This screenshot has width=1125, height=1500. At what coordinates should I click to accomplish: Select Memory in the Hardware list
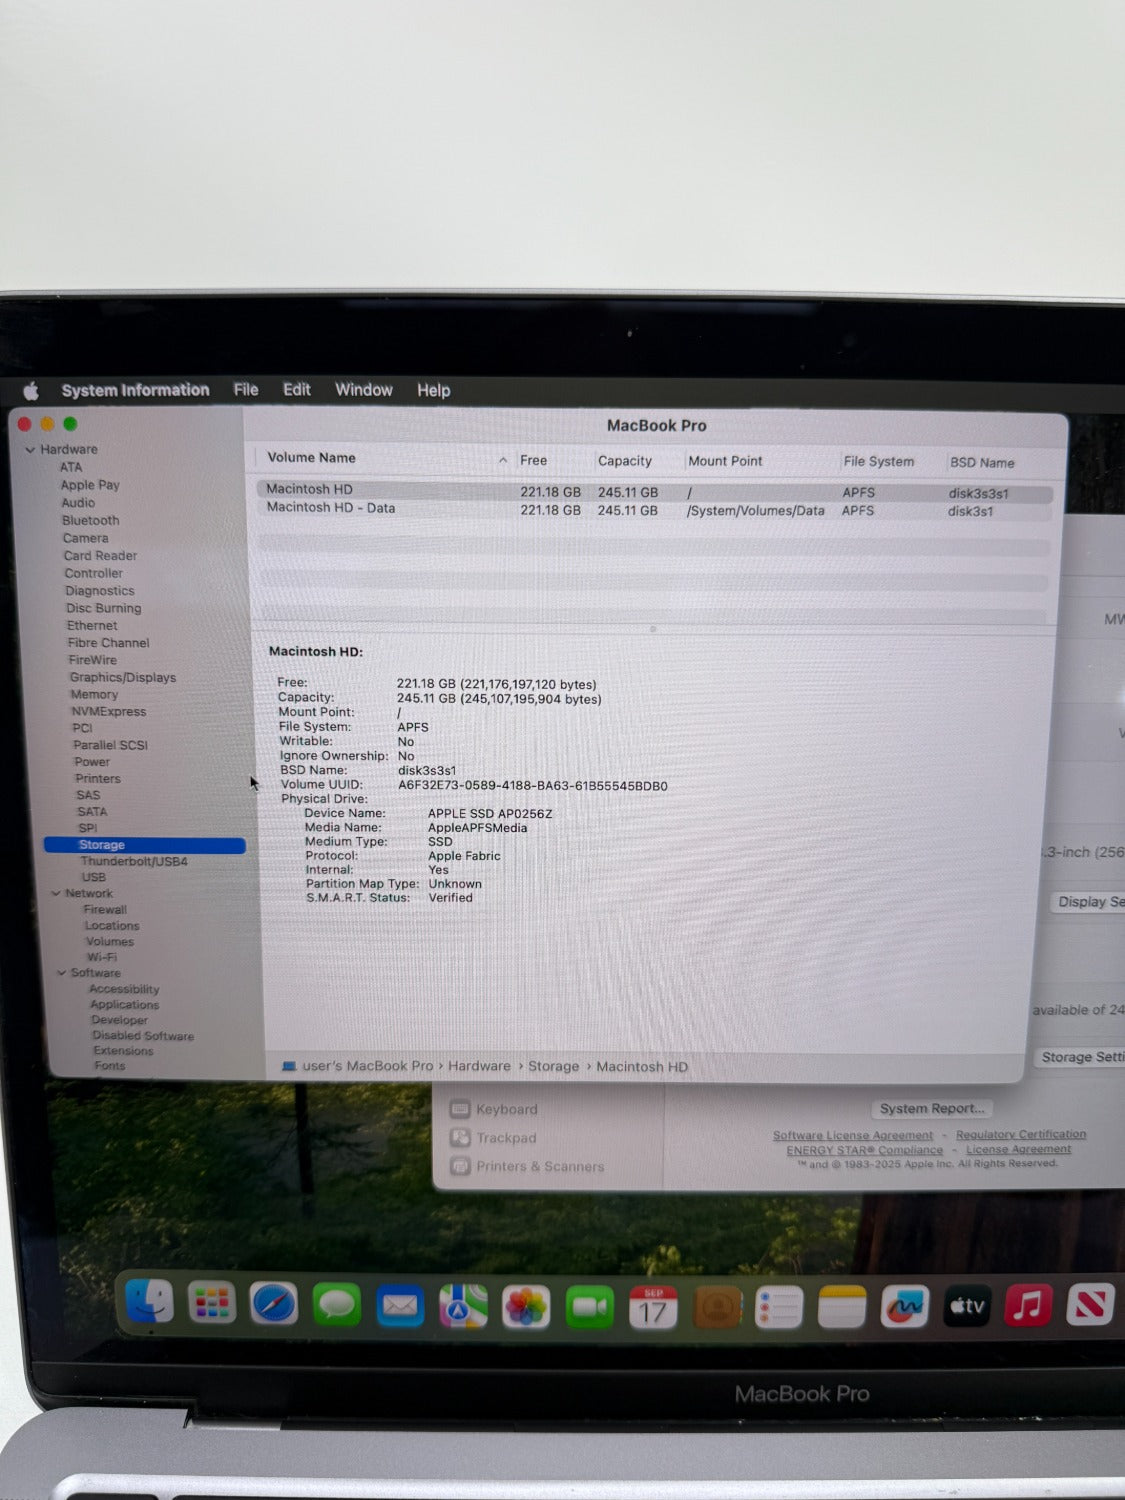94,694
